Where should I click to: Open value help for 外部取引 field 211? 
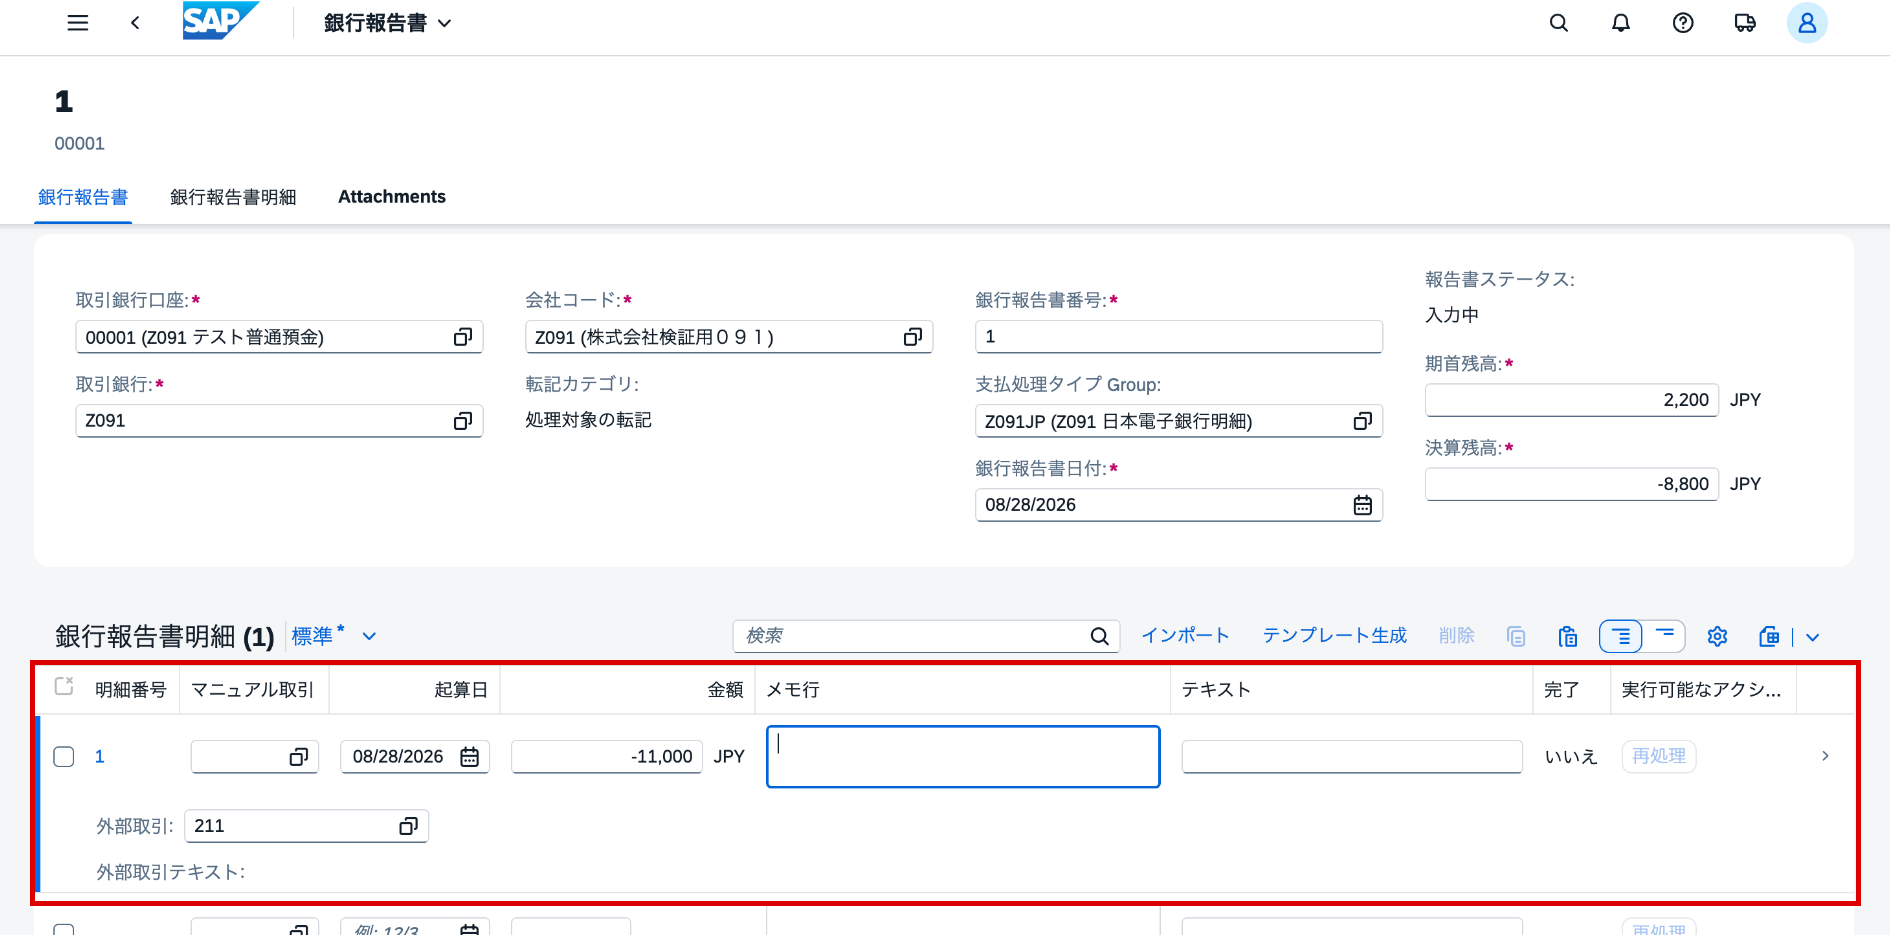(409, 826)
